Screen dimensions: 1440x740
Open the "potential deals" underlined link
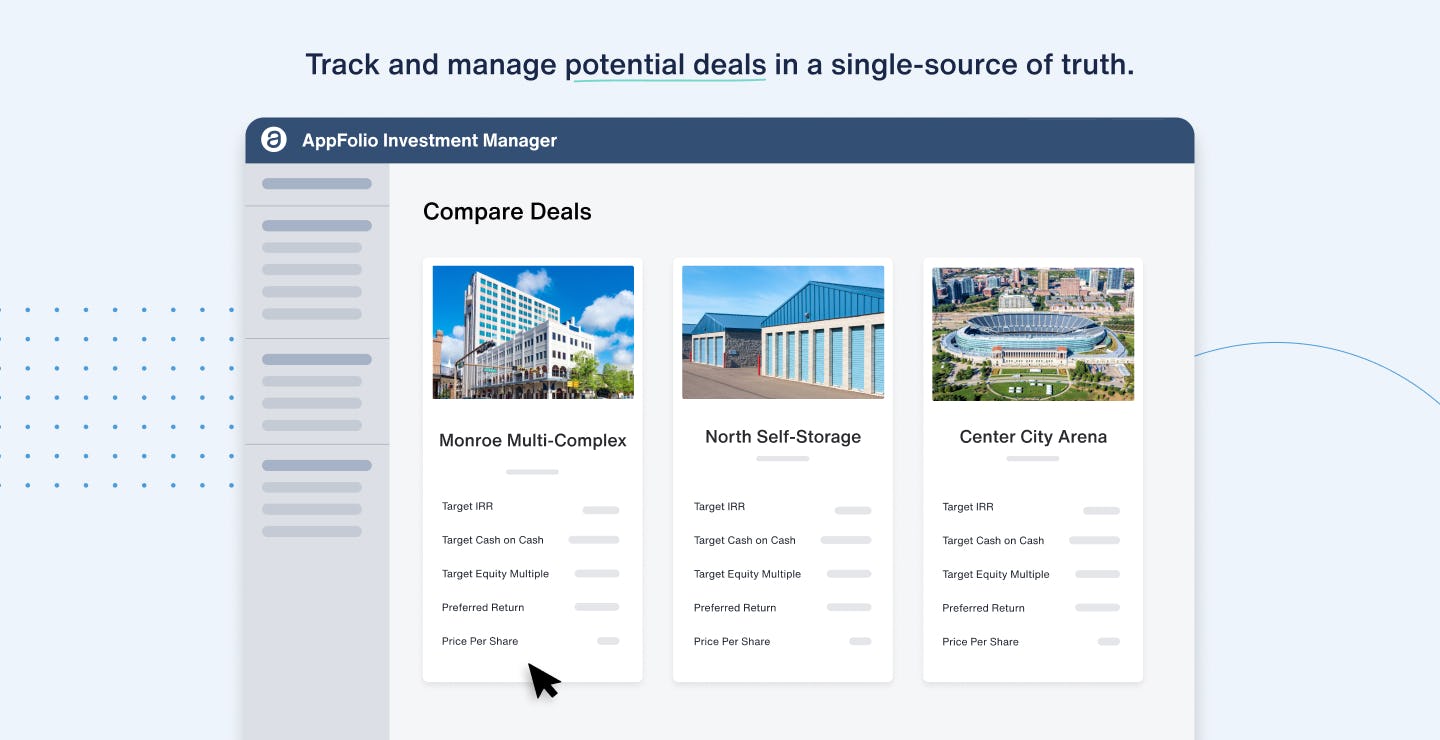point(668,63)
